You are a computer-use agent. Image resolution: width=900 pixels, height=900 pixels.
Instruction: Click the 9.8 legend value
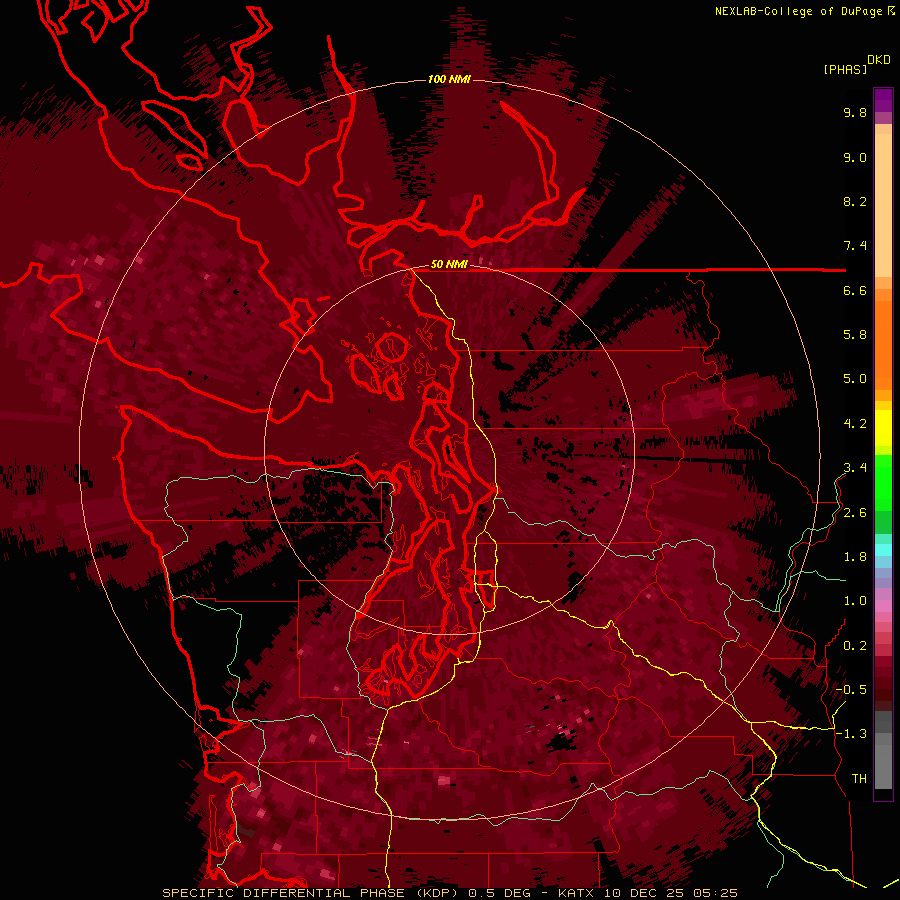point(855,112)
